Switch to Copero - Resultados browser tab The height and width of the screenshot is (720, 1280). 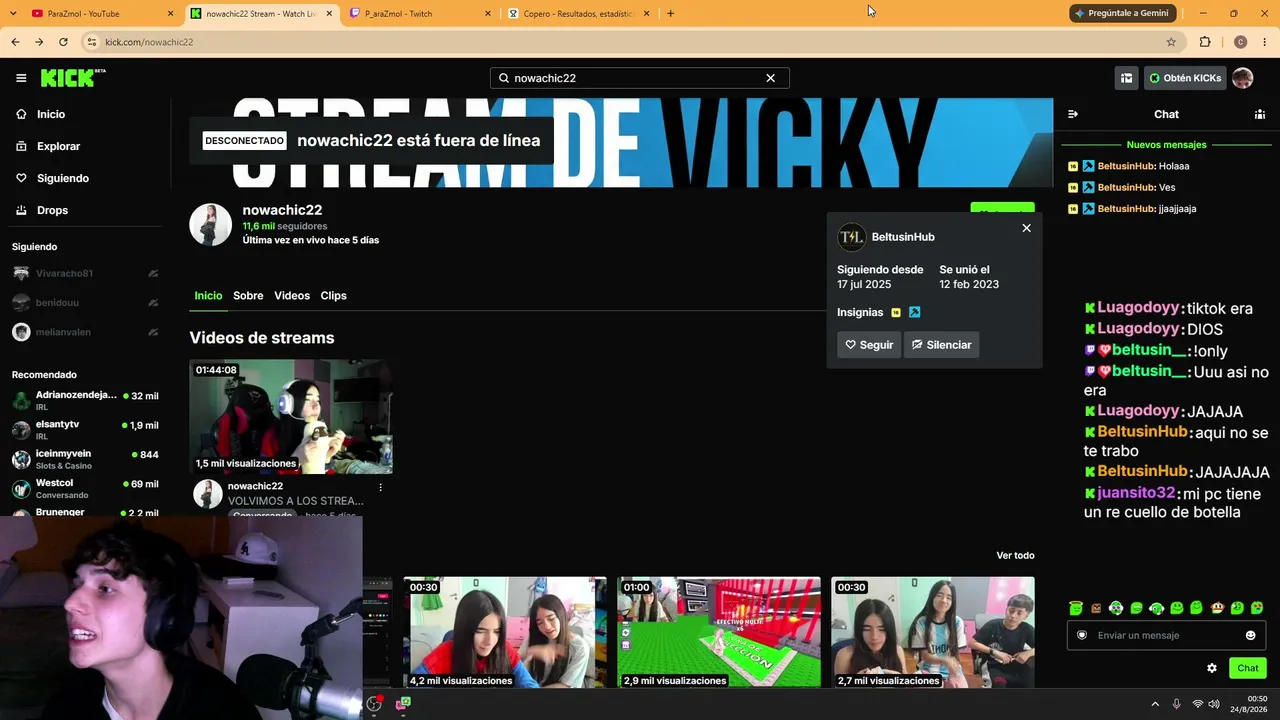pyautogui.click(x=578, y=14)
